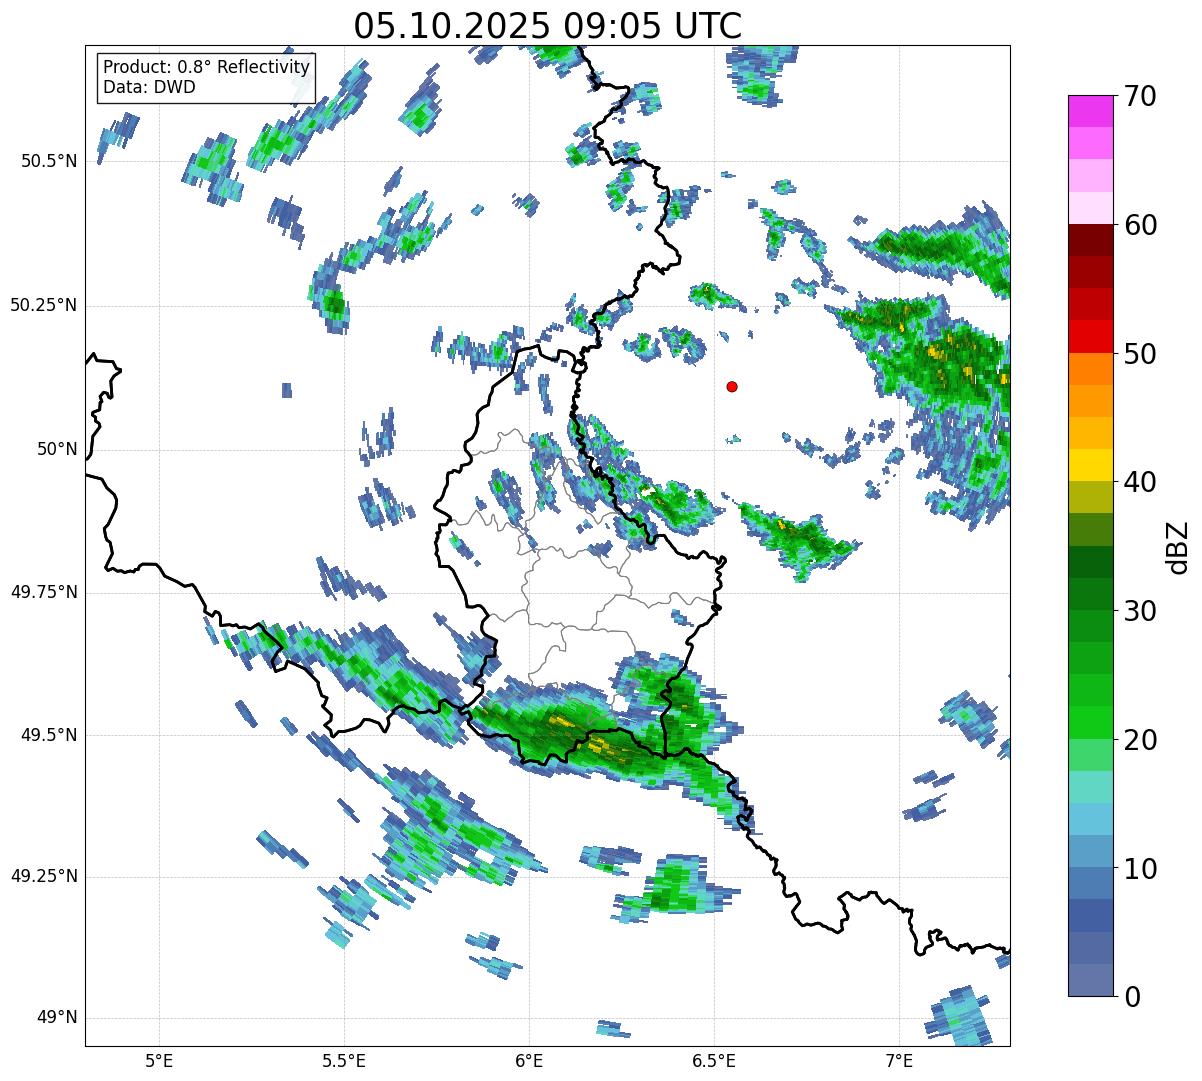Click the '50' colorbar tick label

[1140, 354]
